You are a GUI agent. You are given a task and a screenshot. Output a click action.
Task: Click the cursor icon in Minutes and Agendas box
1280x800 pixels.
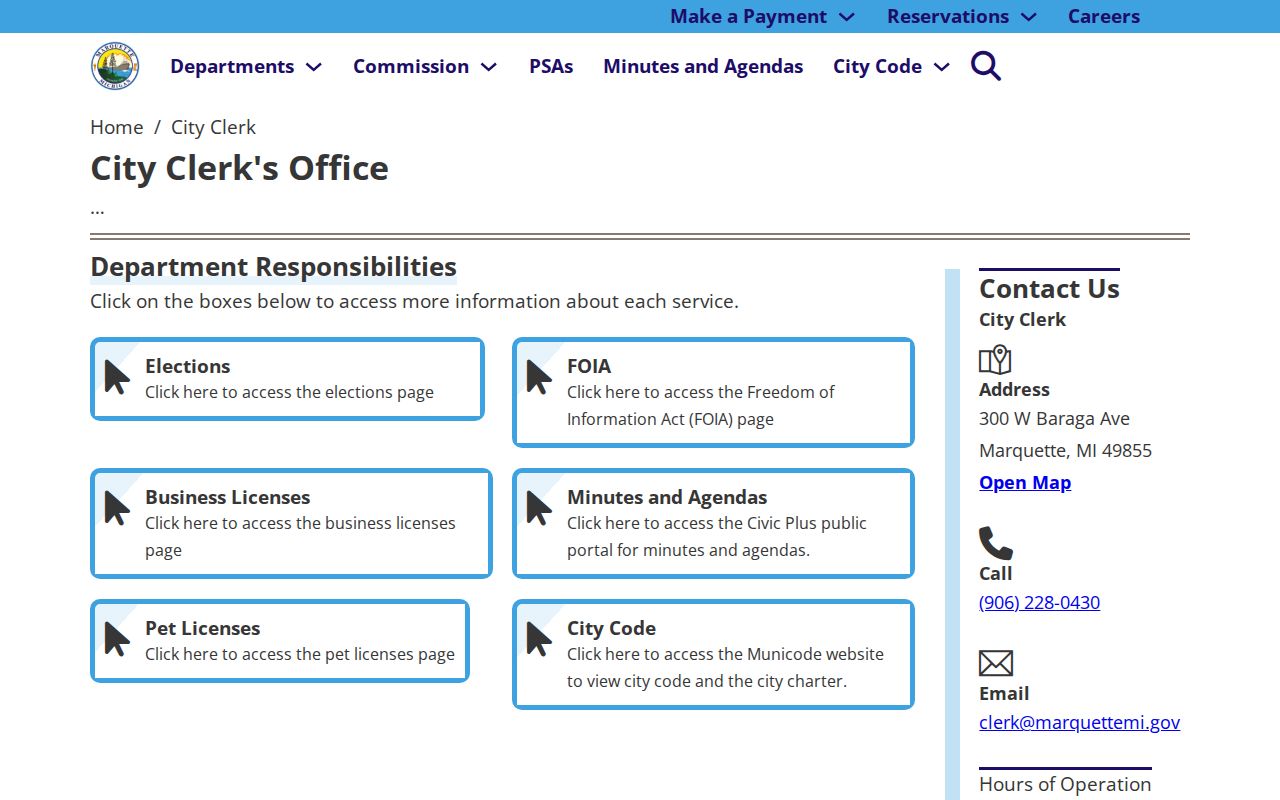coord(539,508)
